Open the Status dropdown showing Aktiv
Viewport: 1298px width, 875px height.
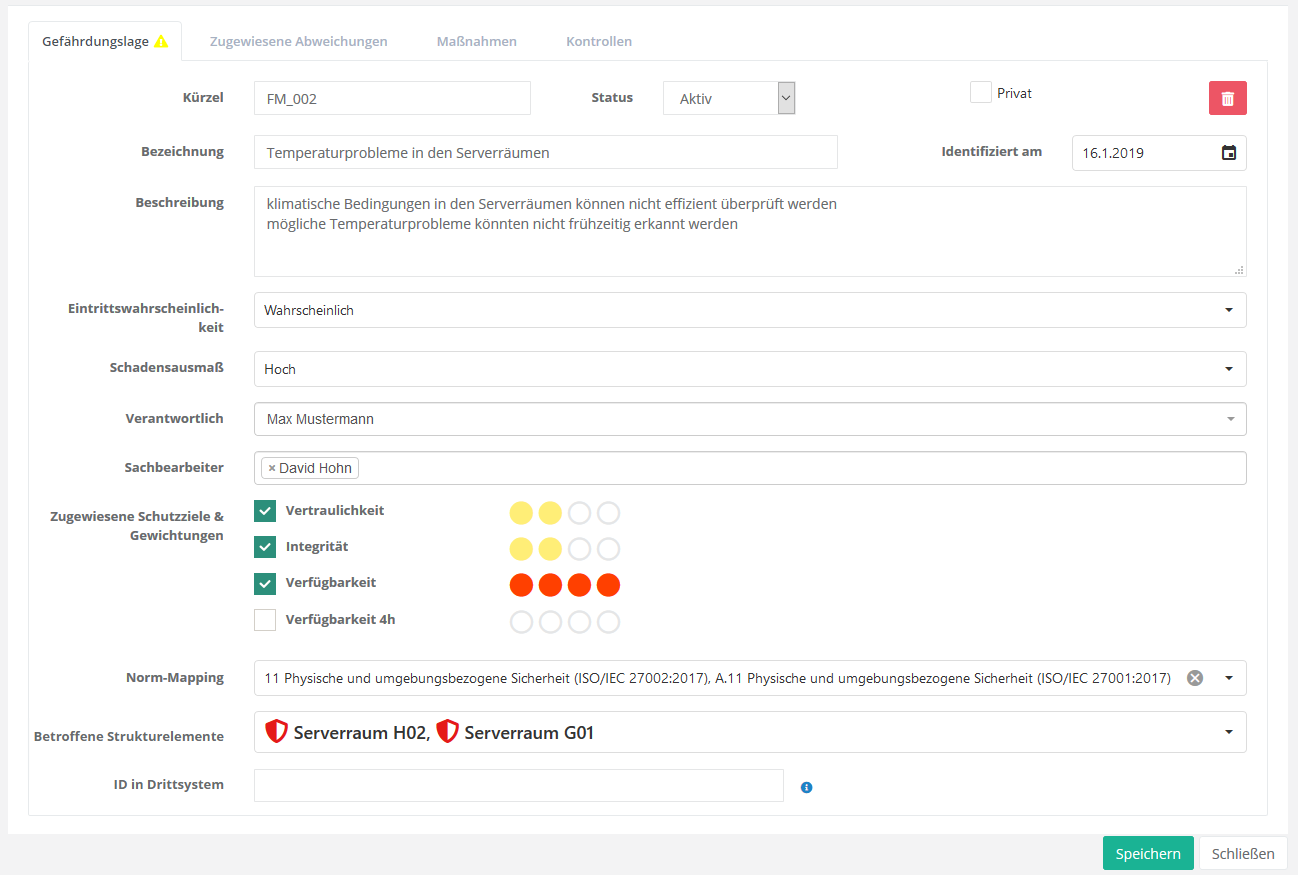point(729,98)
